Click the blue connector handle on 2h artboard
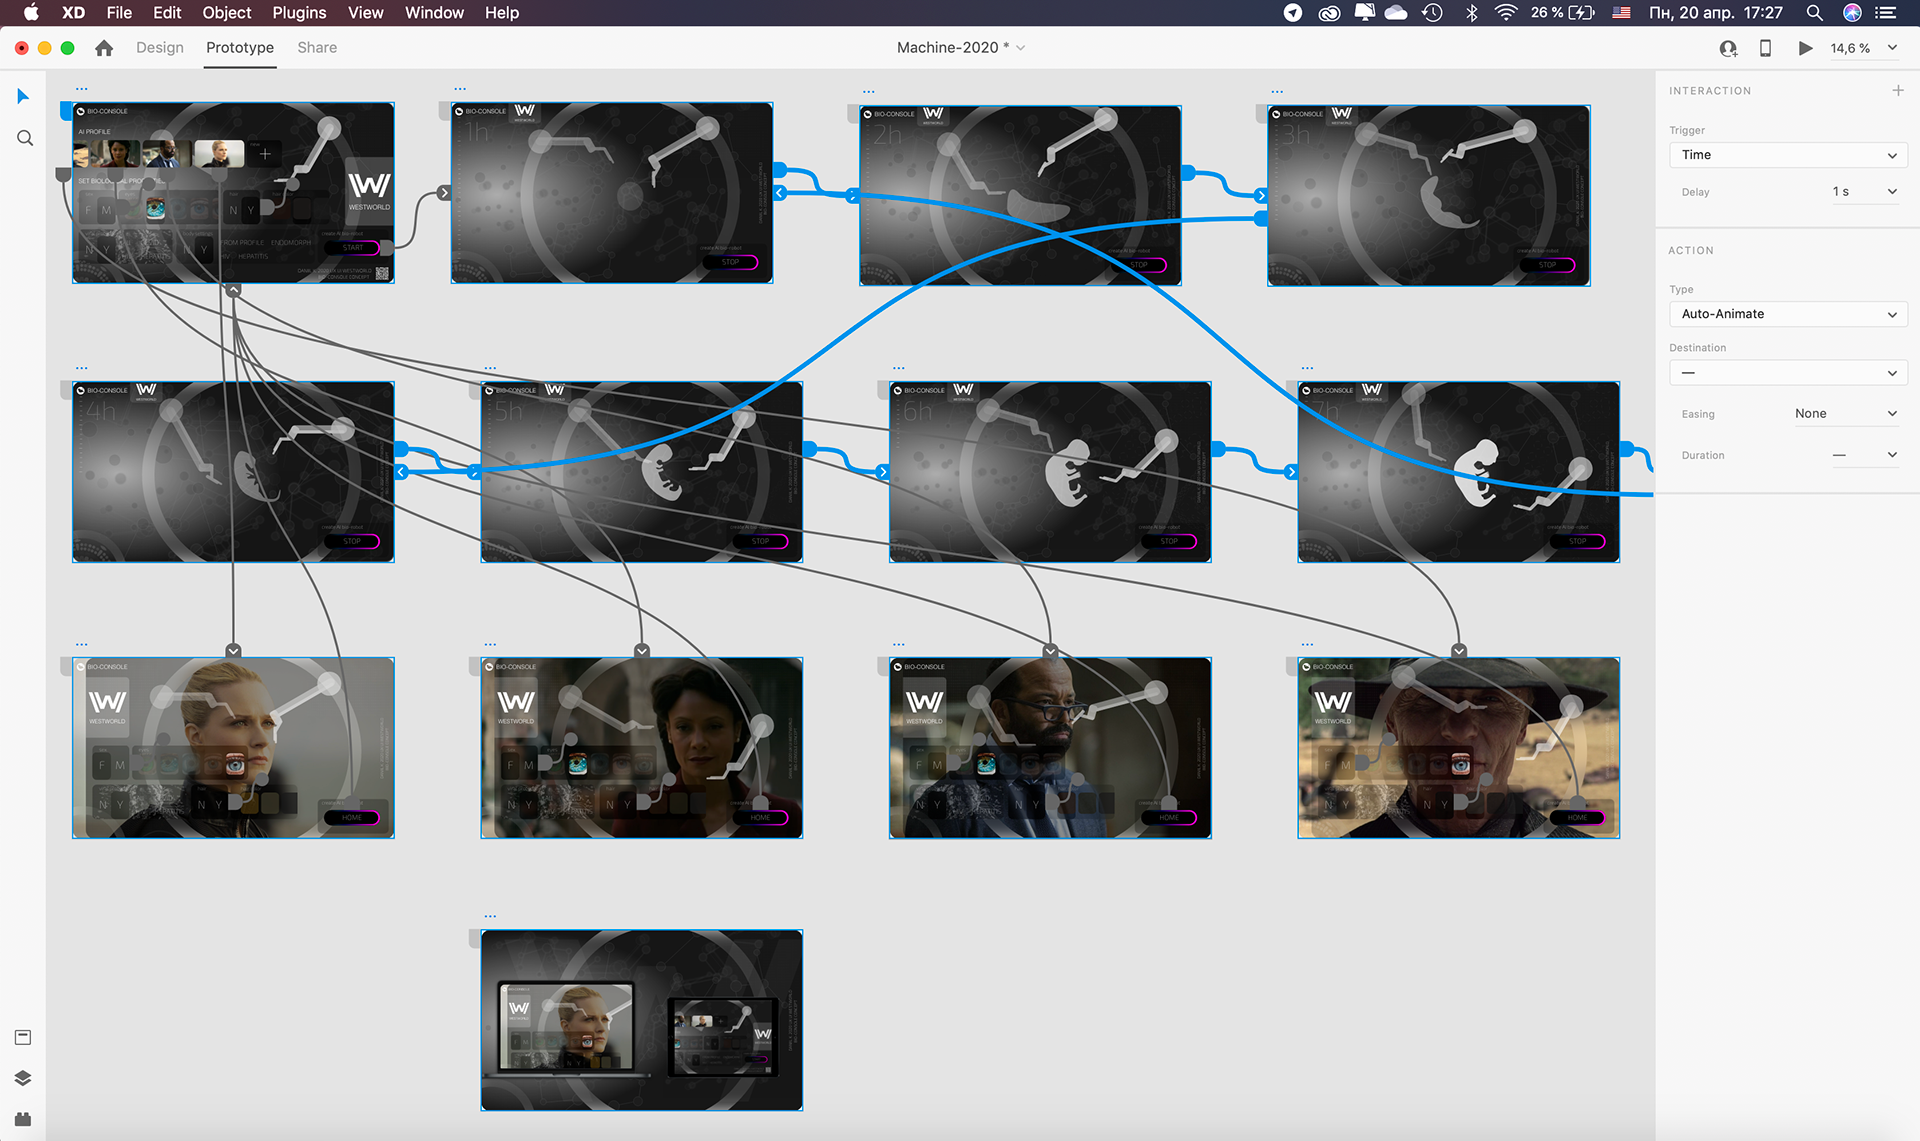The image size is (1920, 1141). [x=1188, y=172]
